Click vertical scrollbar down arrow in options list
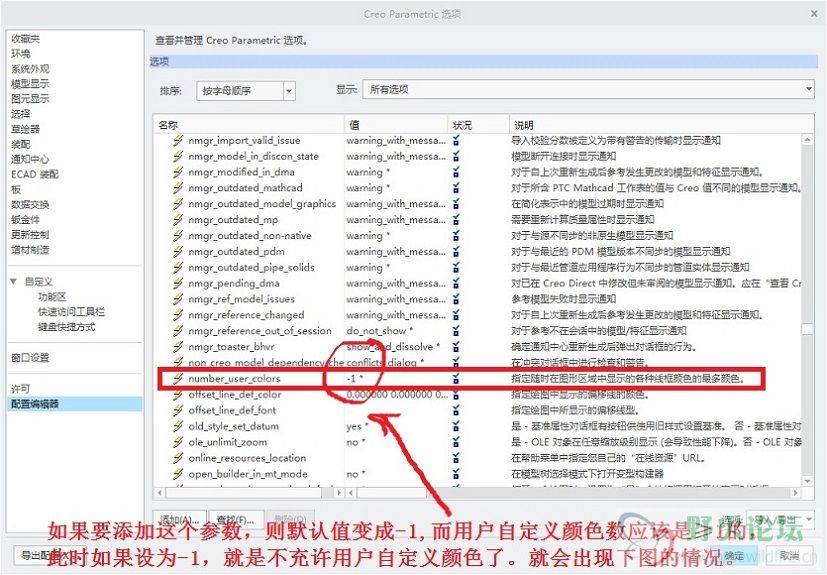Image resolution: width=827 pixels, height=575 pixels. click(807, 481)
